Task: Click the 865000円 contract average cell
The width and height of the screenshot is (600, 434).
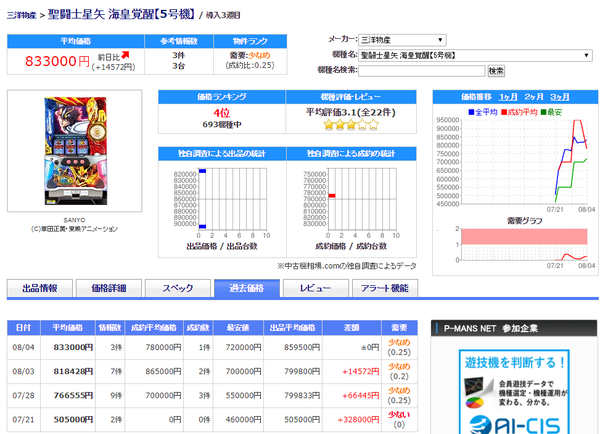Action: point(154,371)
